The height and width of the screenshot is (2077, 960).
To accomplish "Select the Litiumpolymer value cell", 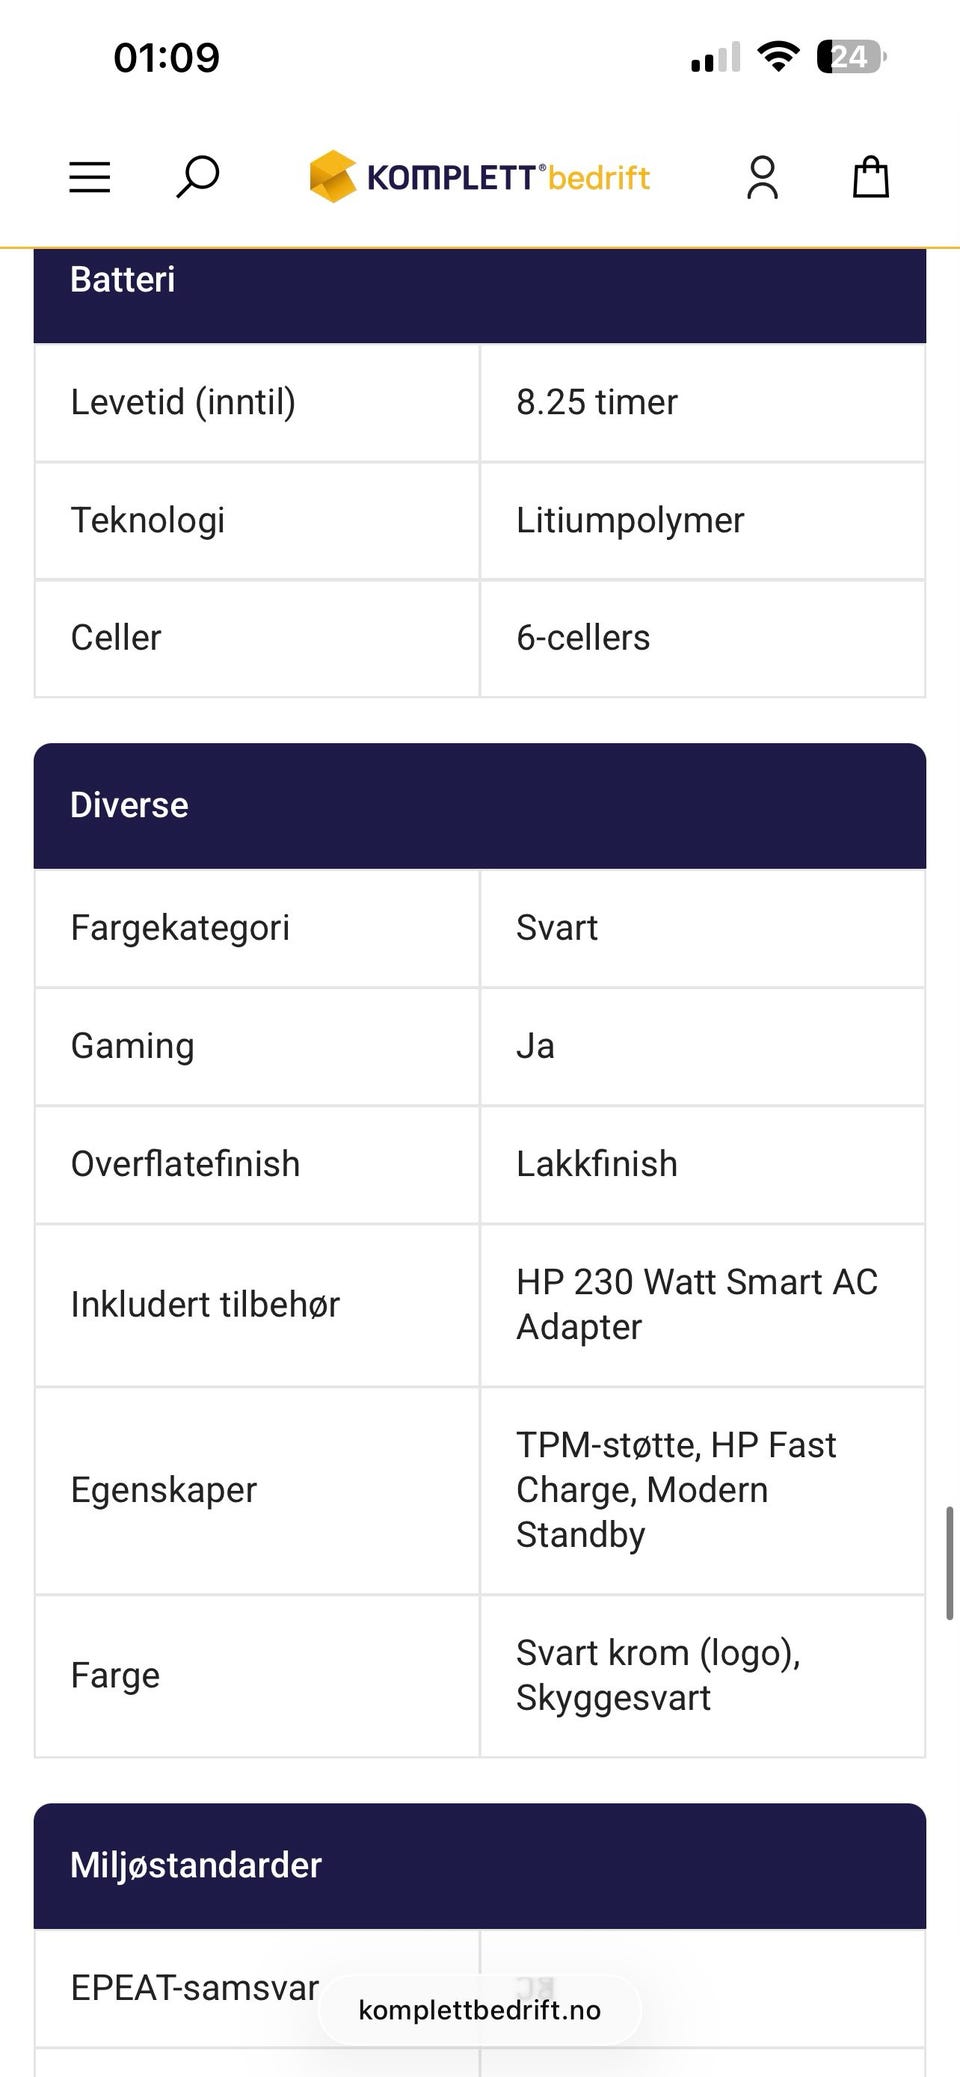I will click(x=703, y=520).
